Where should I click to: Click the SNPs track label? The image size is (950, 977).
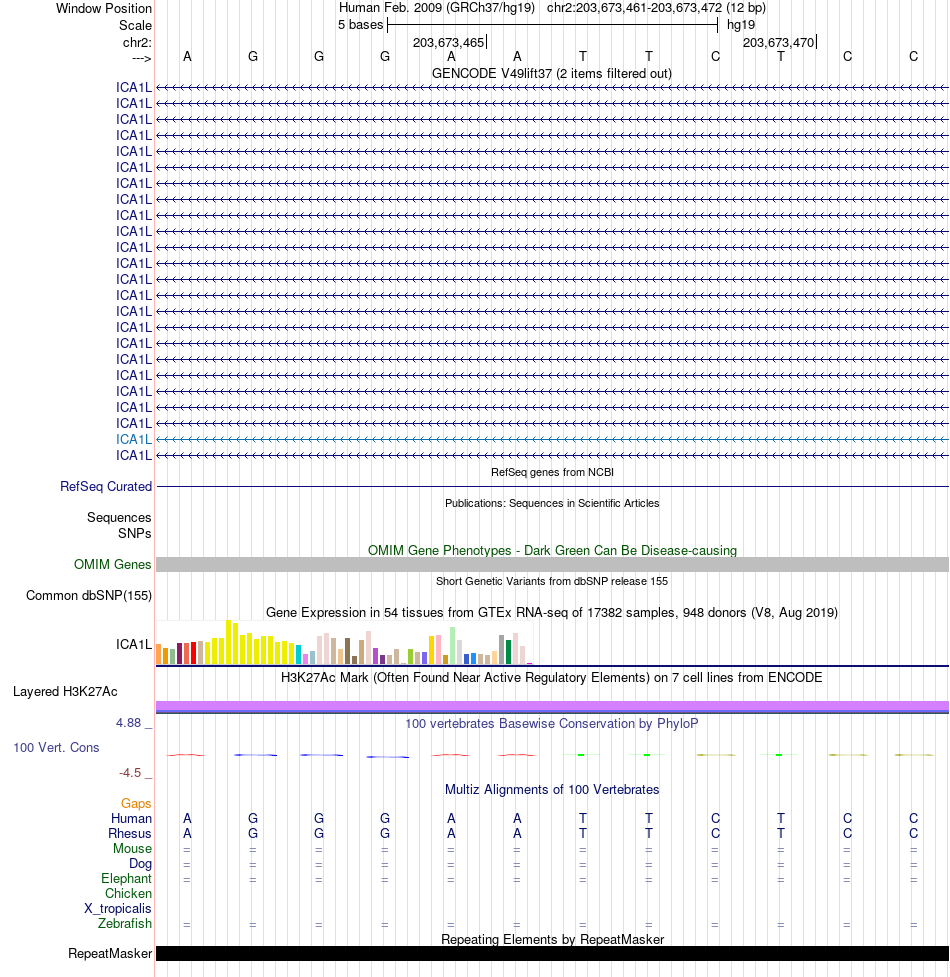click(x=135, y=534)
